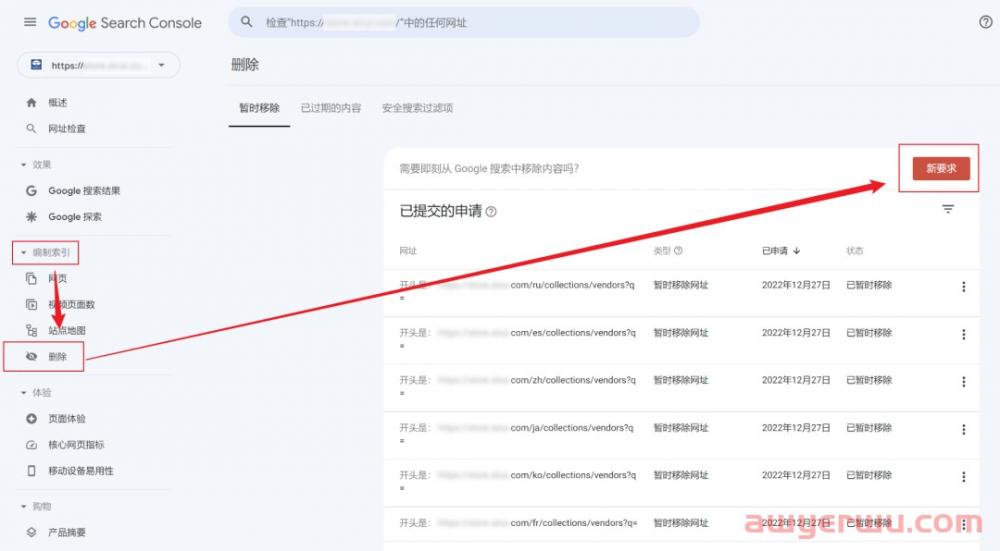Click the red 新要求 button
The image size is (1000, 551).
click(x=940, y=169)
